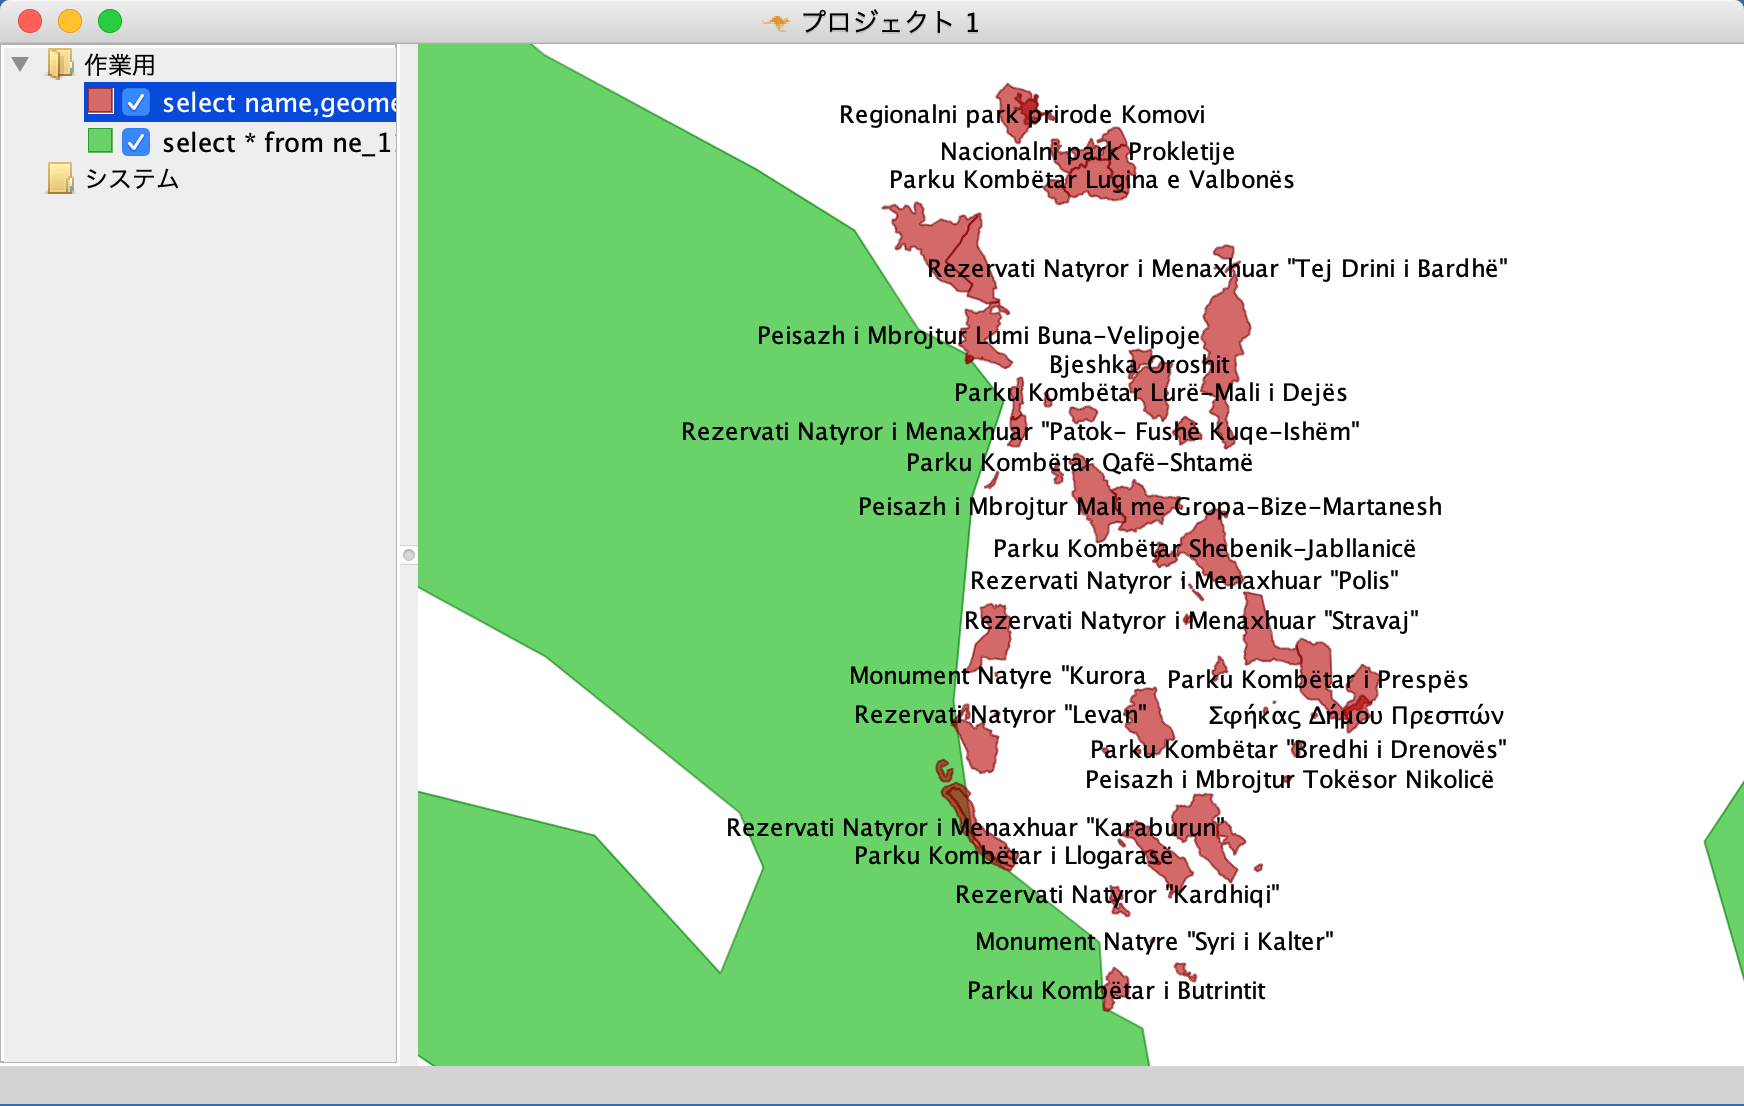Collapse the 作業用 category triangle

pos(20,65)
